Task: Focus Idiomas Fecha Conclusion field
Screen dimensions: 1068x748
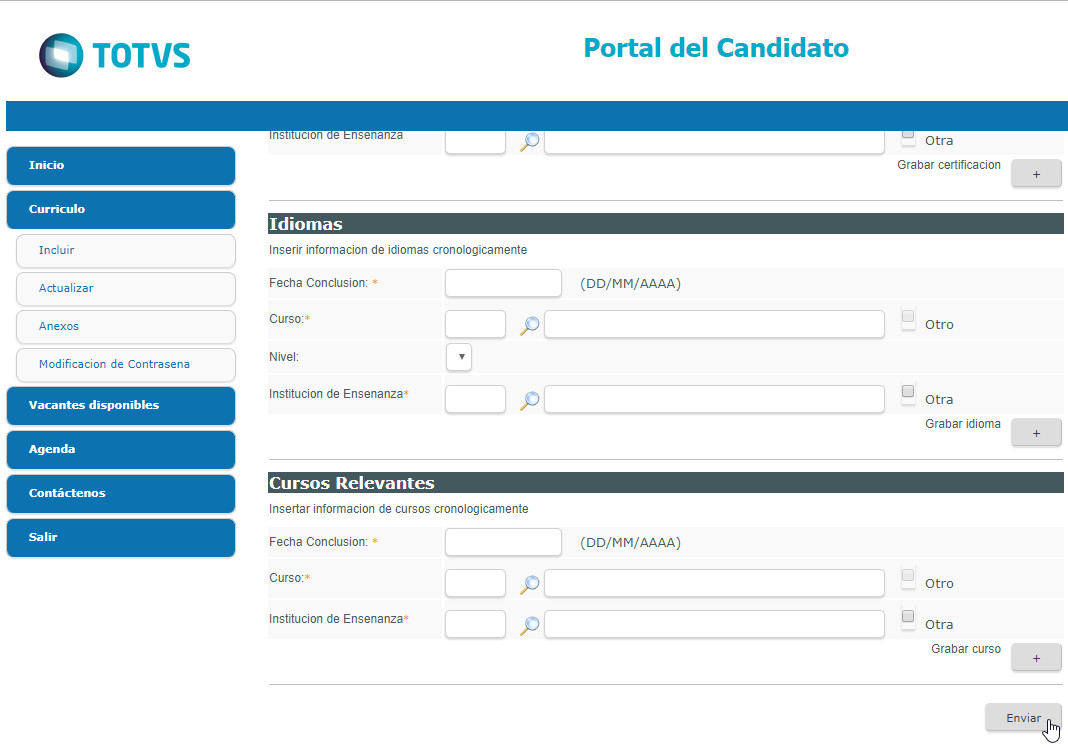Action: coord(503,283)
